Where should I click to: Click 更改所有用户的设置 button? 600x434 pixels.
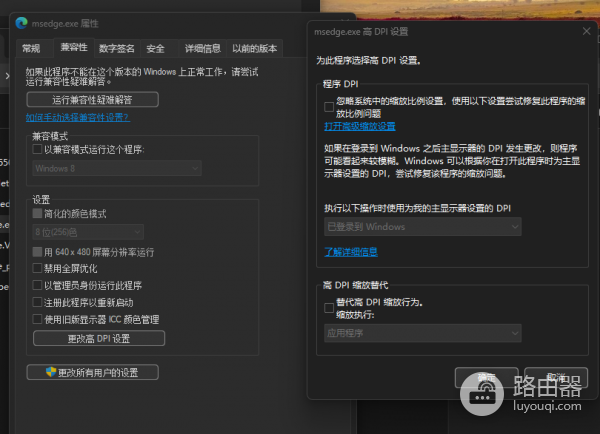pos(92,372)
